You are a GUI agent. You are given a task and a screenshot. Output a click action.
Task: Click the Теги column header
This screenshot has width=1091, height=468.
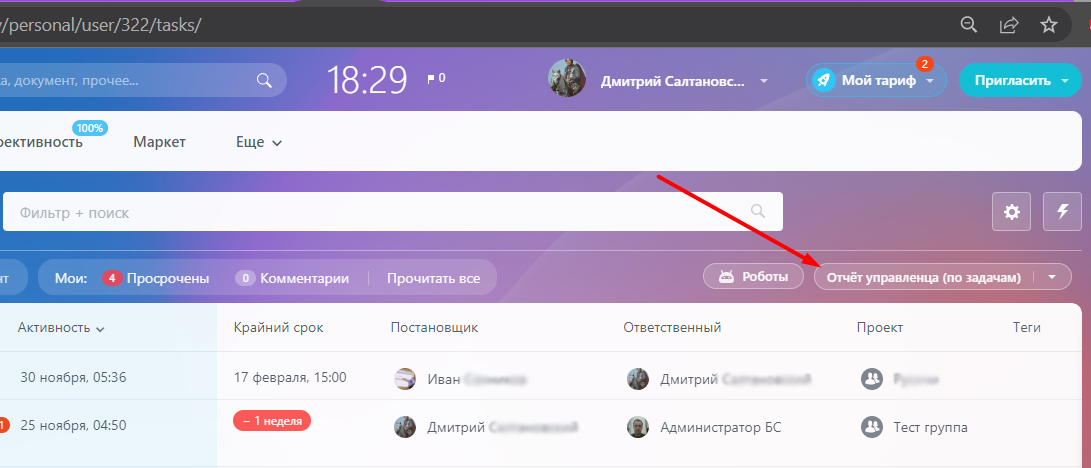coord(1027,328)
